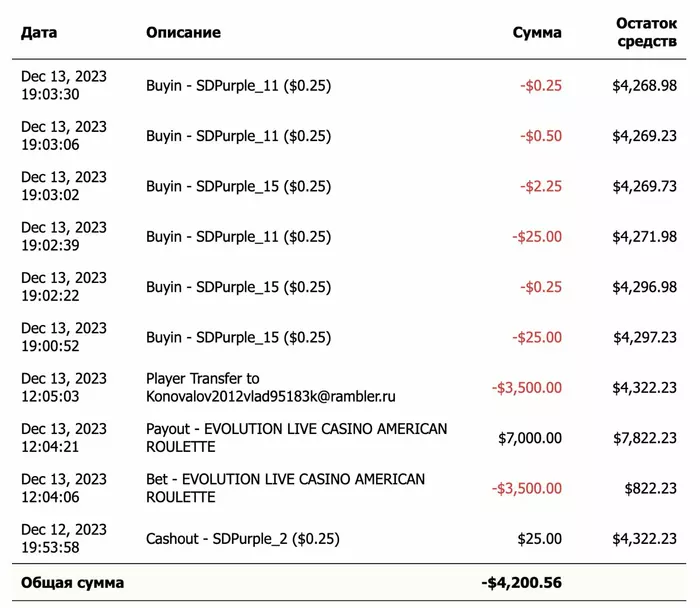Click the -$0.50 amount
This screenshot has height=608, width=700.
[x=541, y=136]
